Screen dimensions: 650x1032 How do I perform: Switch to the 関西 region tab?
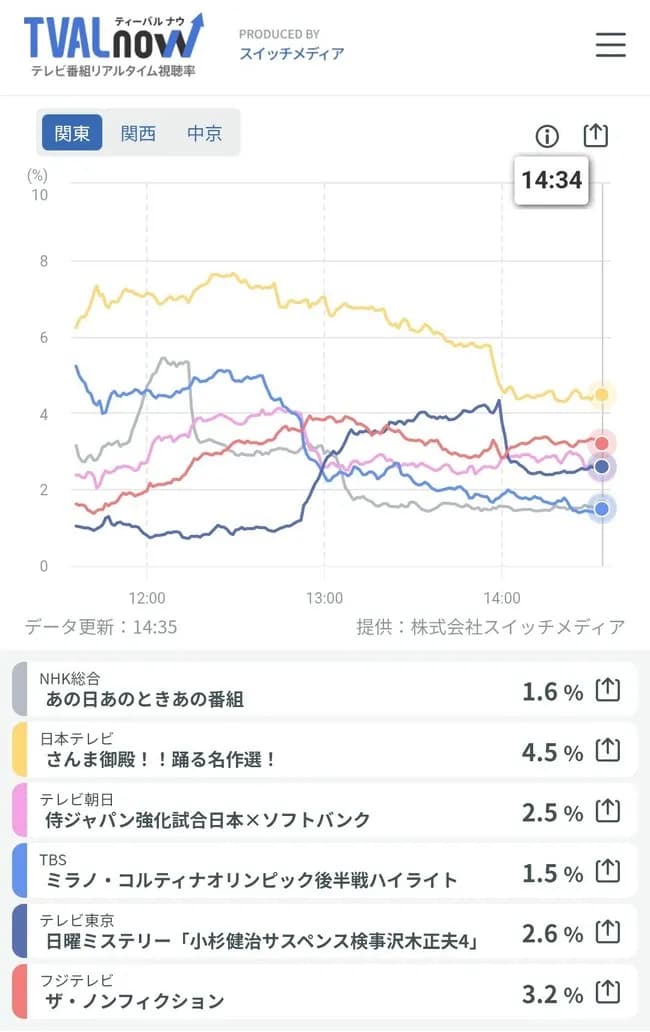[138, 132]
